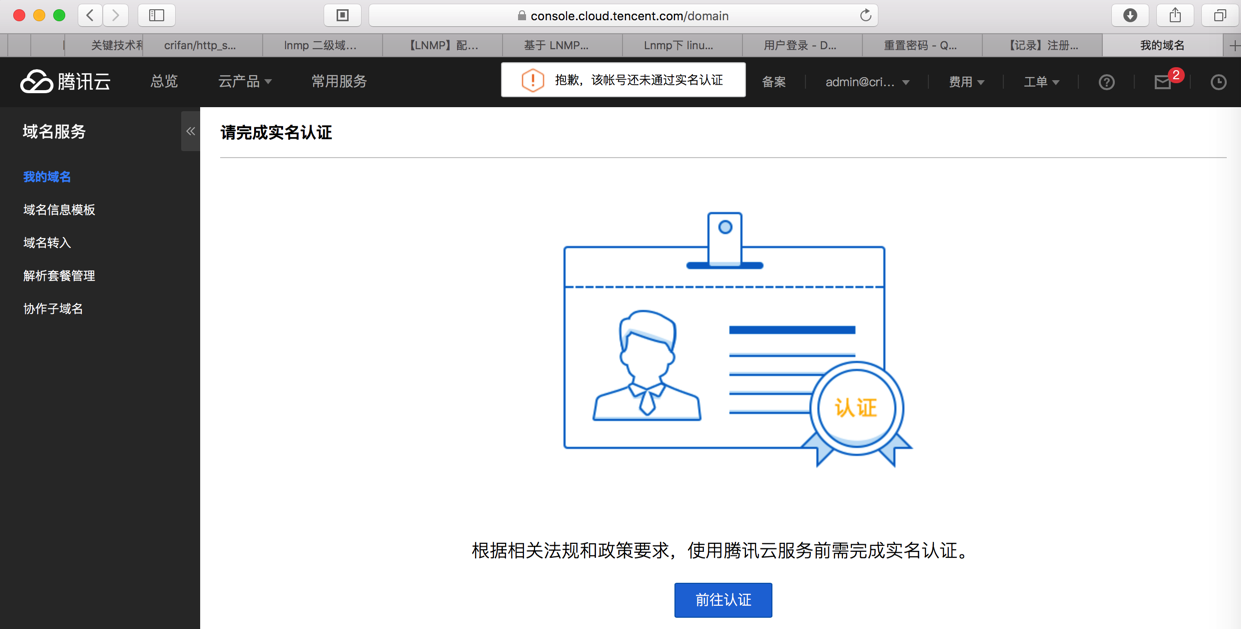Click the address bar URL field
This screenshot has width=1241, height=629.
coord(624,15)
